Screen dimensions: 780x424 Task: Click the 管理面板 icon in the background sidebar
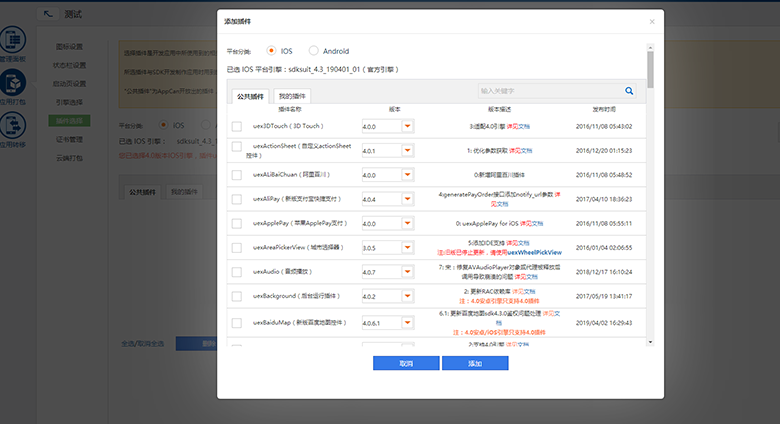13,39
